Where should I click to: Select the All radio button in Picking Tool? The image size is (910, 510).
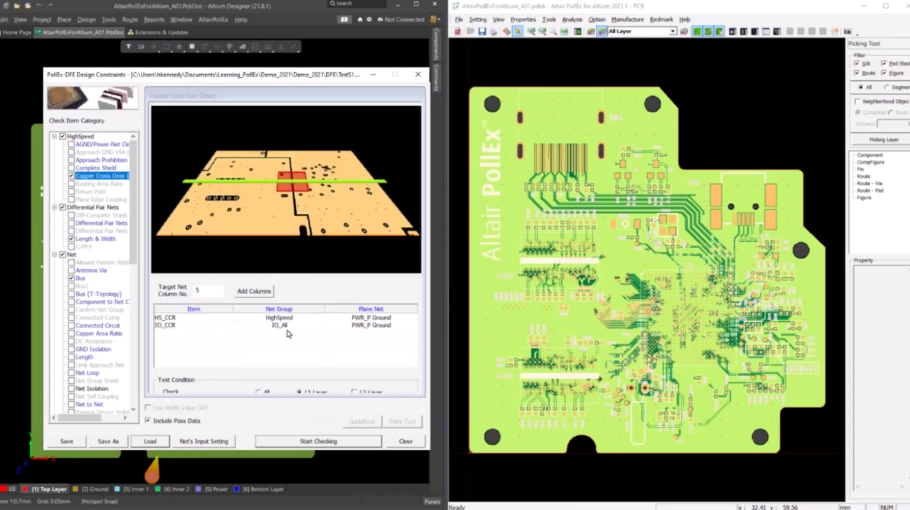click(861, 87)
